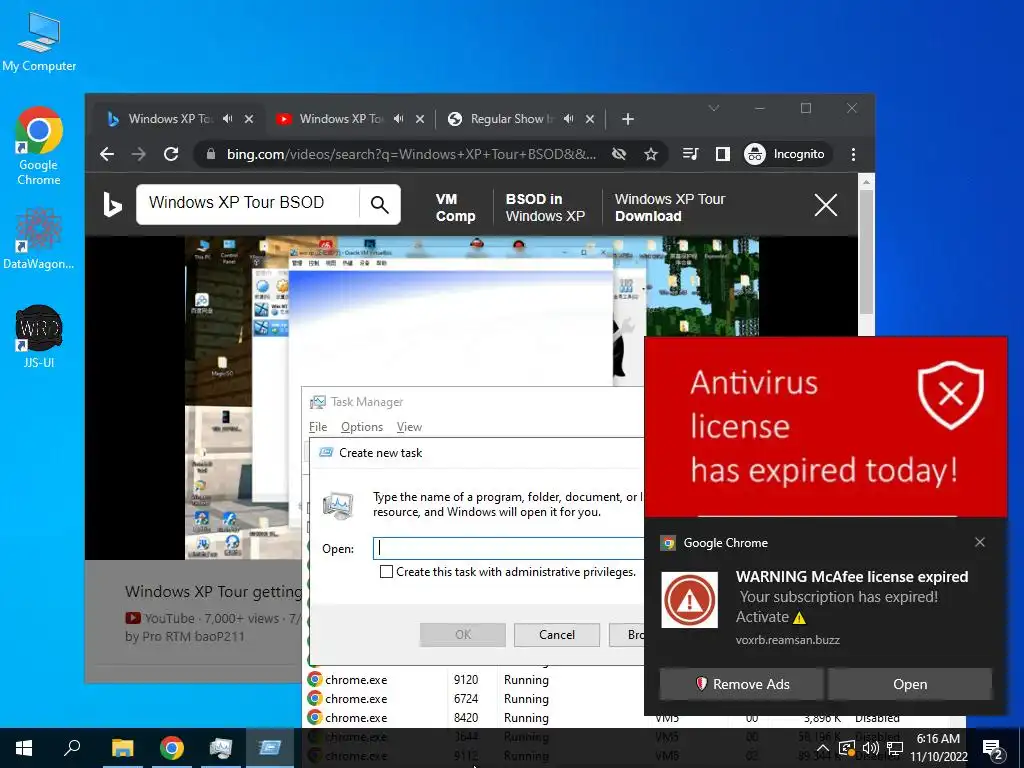Screen dimensions: 1024x768
Task: Open Task Manager Options menu
Action: point(362,427)
